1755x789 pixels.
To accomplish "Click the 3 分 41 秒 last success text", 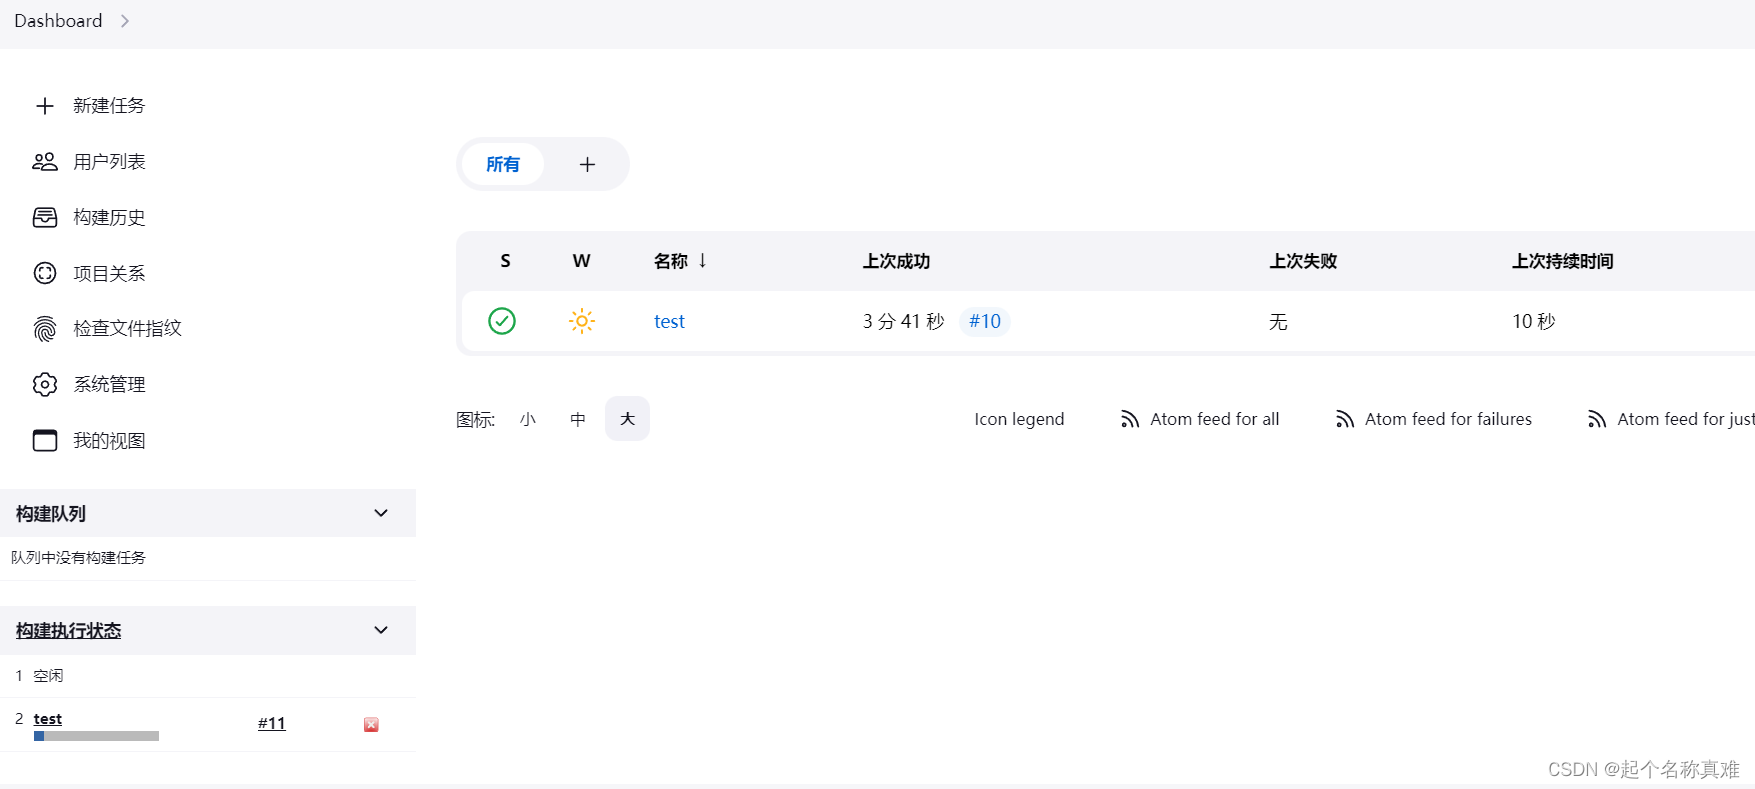I will (x=903, y=321).
